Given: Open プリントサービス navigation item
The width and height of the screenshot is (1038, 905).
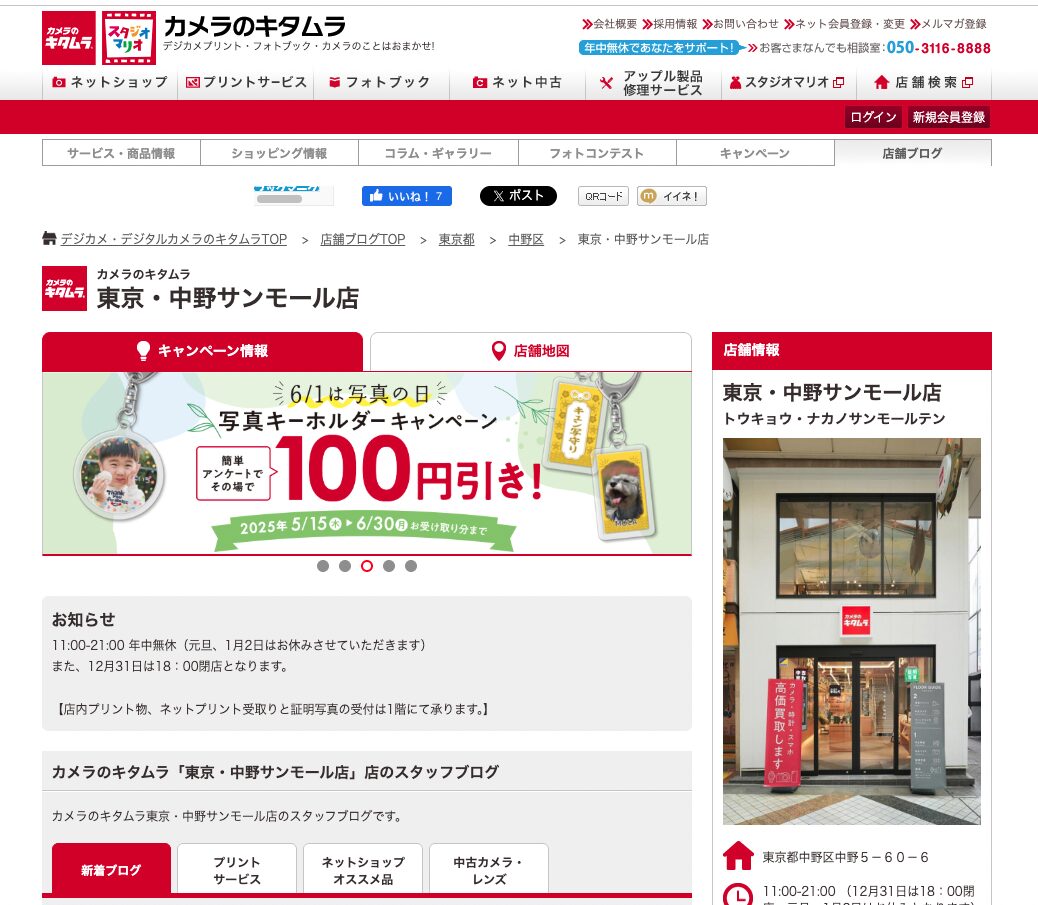Looking at the screenshot, I should (x=246, y=82).
